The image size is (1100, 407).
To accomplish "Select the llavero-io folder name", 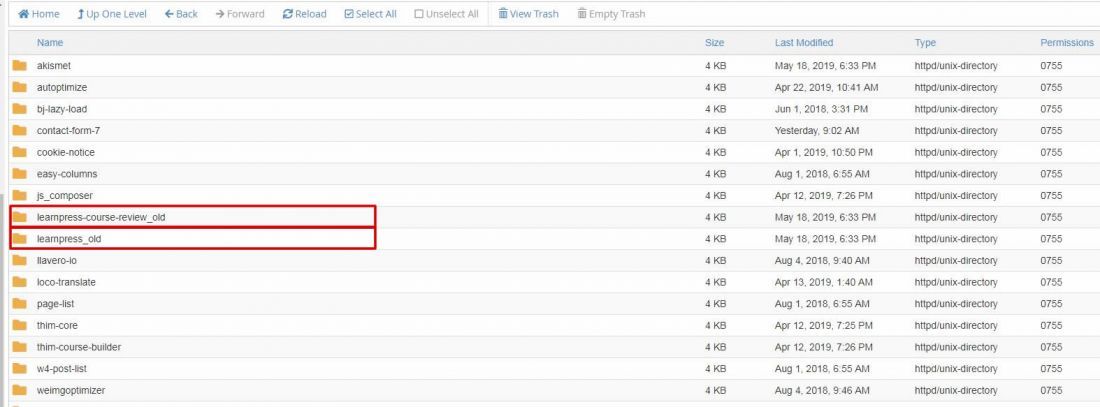I will 57,261.
